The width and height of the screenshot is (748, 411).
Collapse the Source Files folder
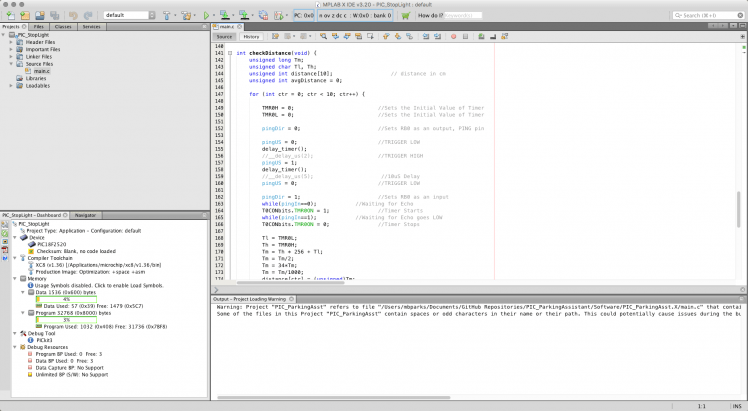point(10,64)
